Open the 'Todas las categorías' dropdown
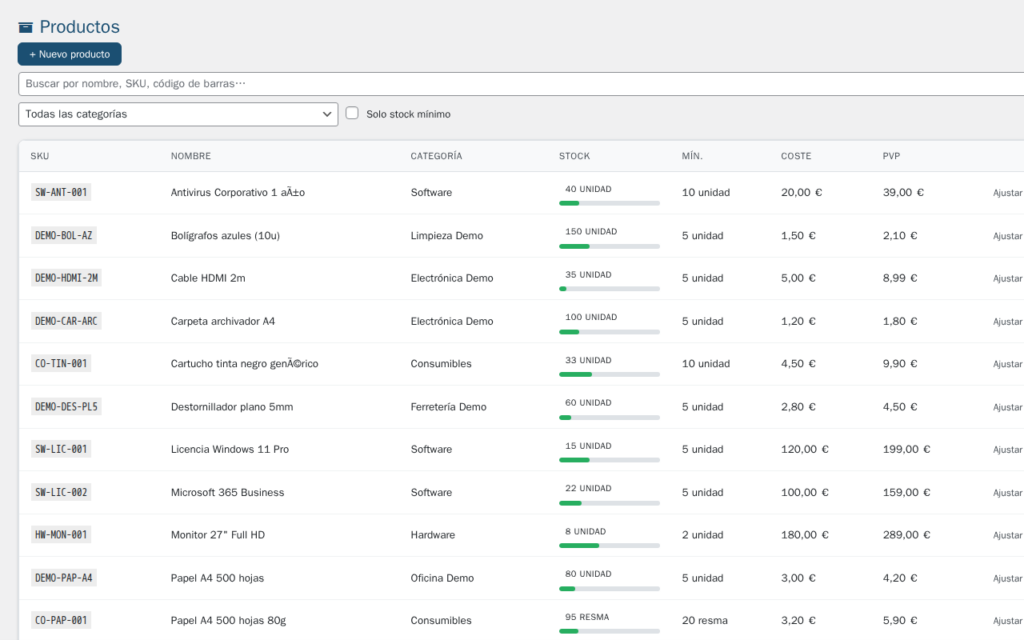1024x640 pixels. tap(177, 114)
